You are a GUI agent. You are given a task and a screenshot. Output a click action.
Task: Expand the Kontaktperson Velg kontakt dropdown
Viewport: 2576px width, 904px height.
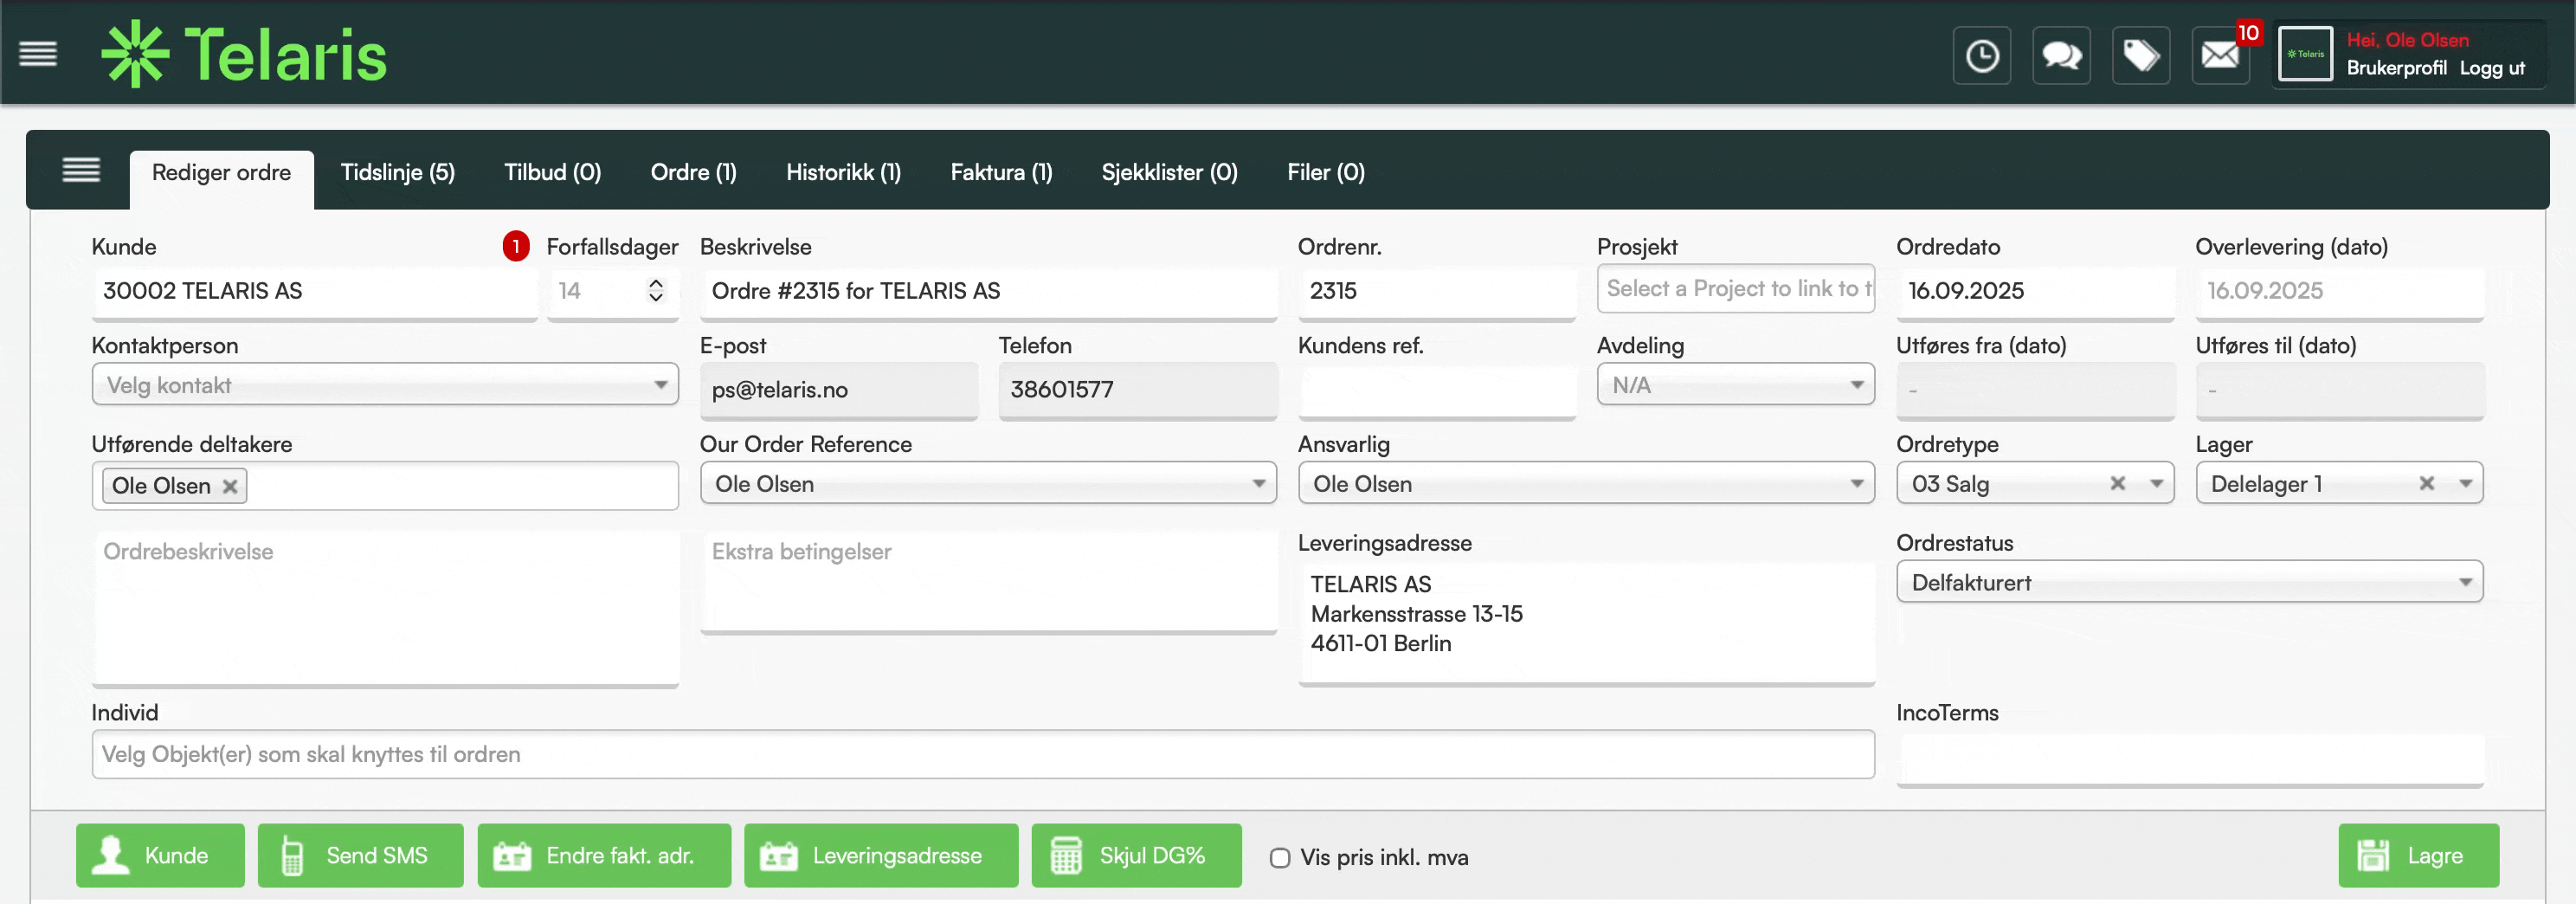(385, 385)
